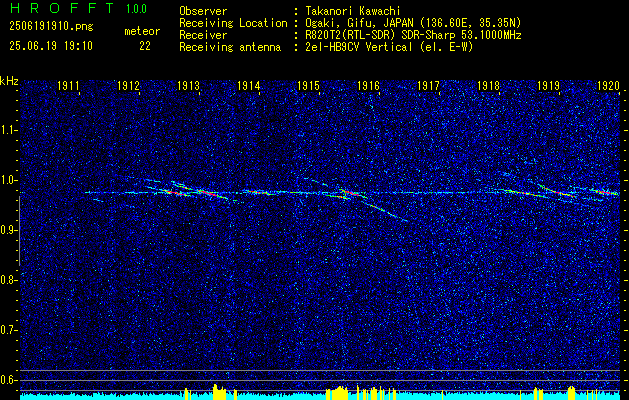This screenshot has width=629, height=400.
Task: Click the name Takanori Kawachi
Action: 351,11
